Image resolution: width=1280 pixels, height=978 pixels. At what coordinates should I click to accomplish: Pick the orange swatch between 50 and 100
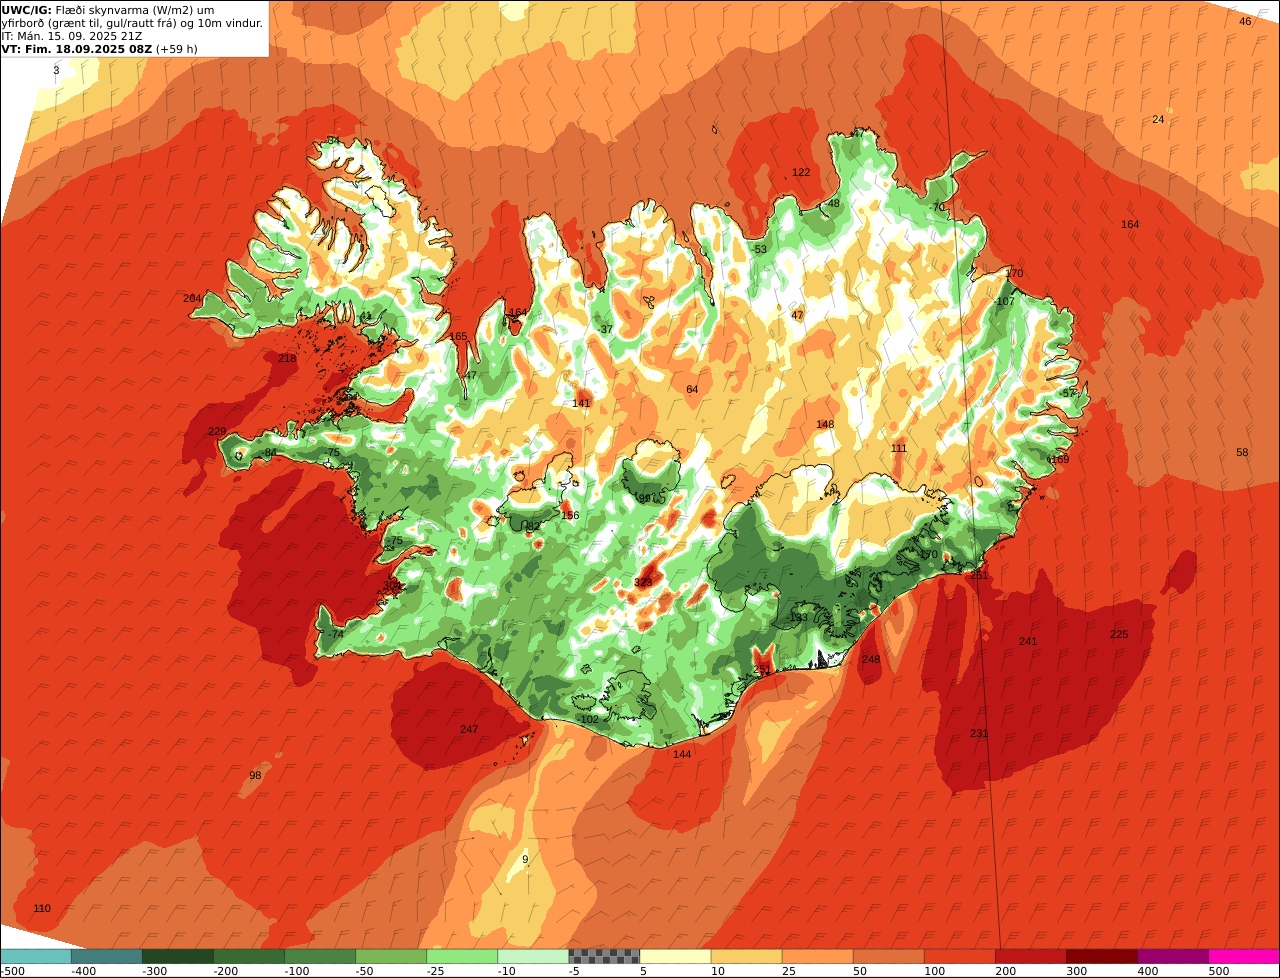pyautogui.click(x=888, y=956)
